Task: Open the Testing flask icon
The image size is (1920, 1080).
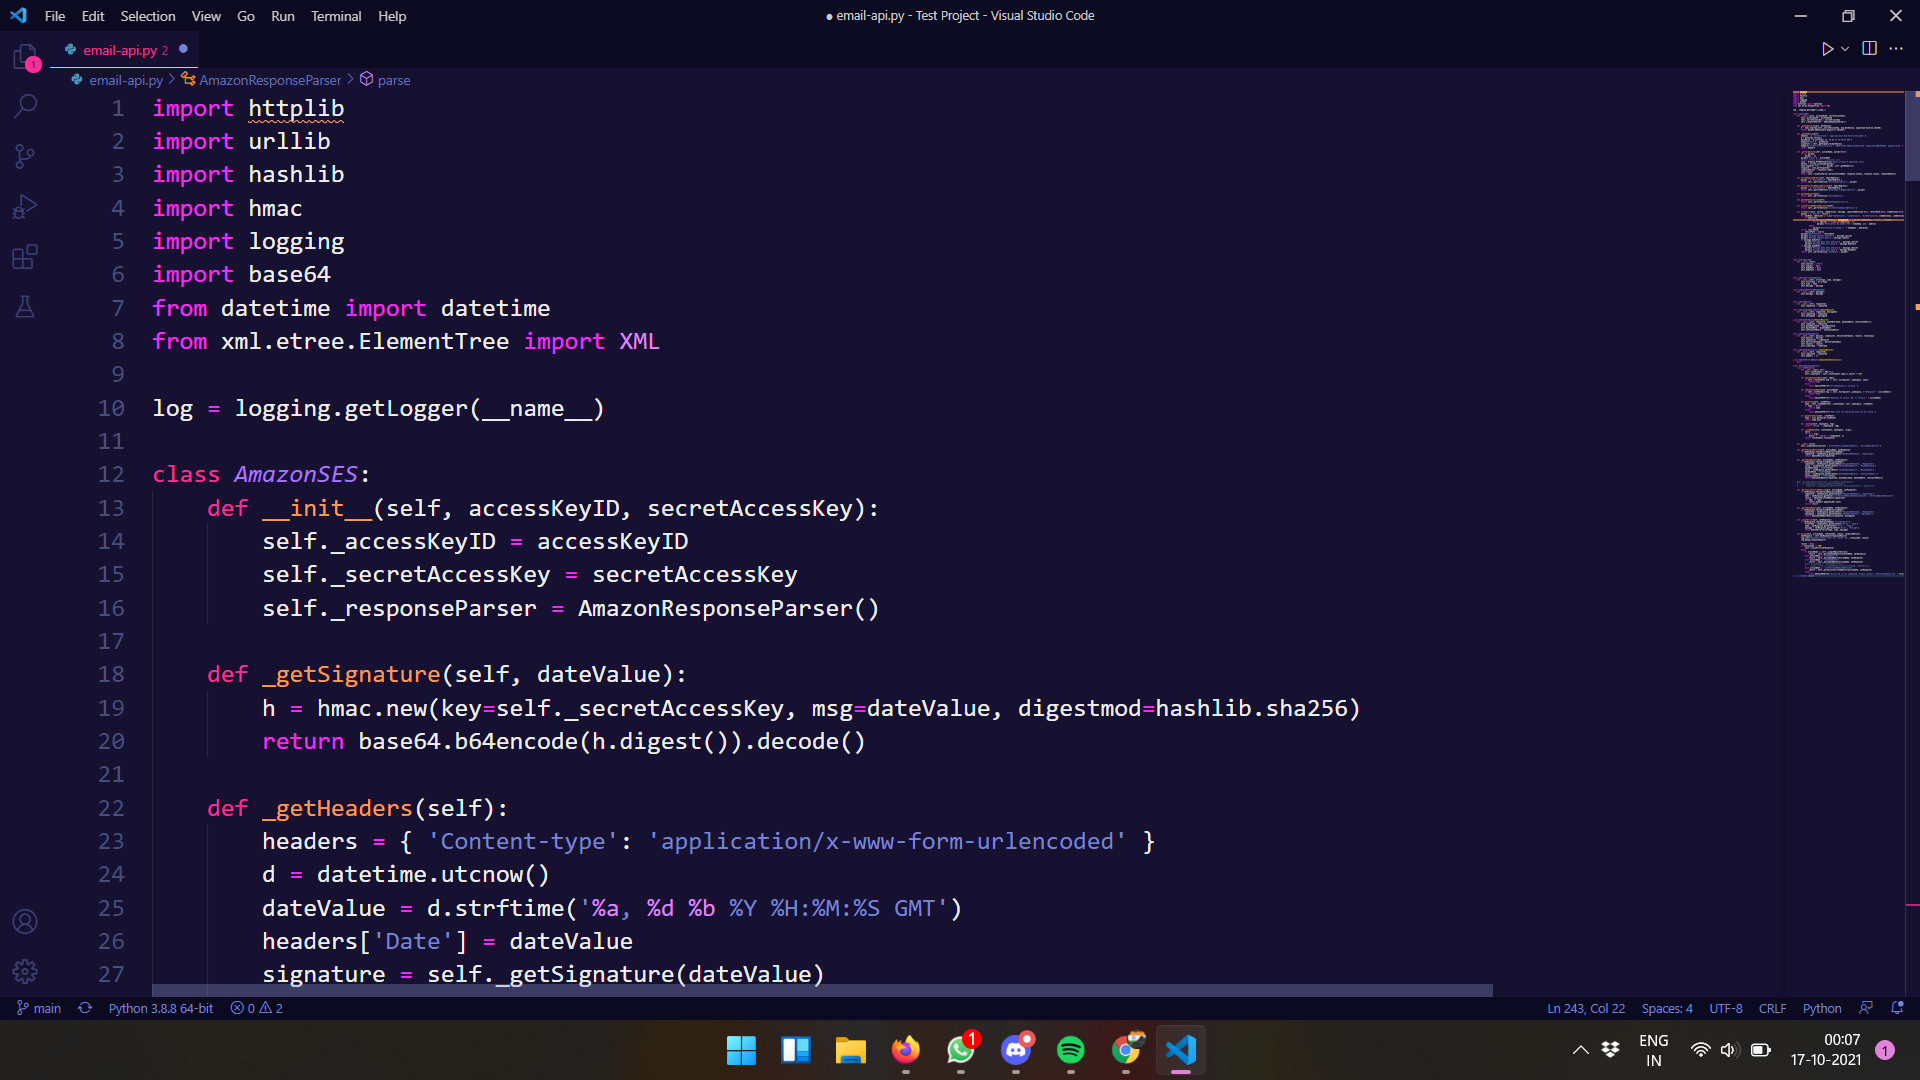Action: point(25,307)
